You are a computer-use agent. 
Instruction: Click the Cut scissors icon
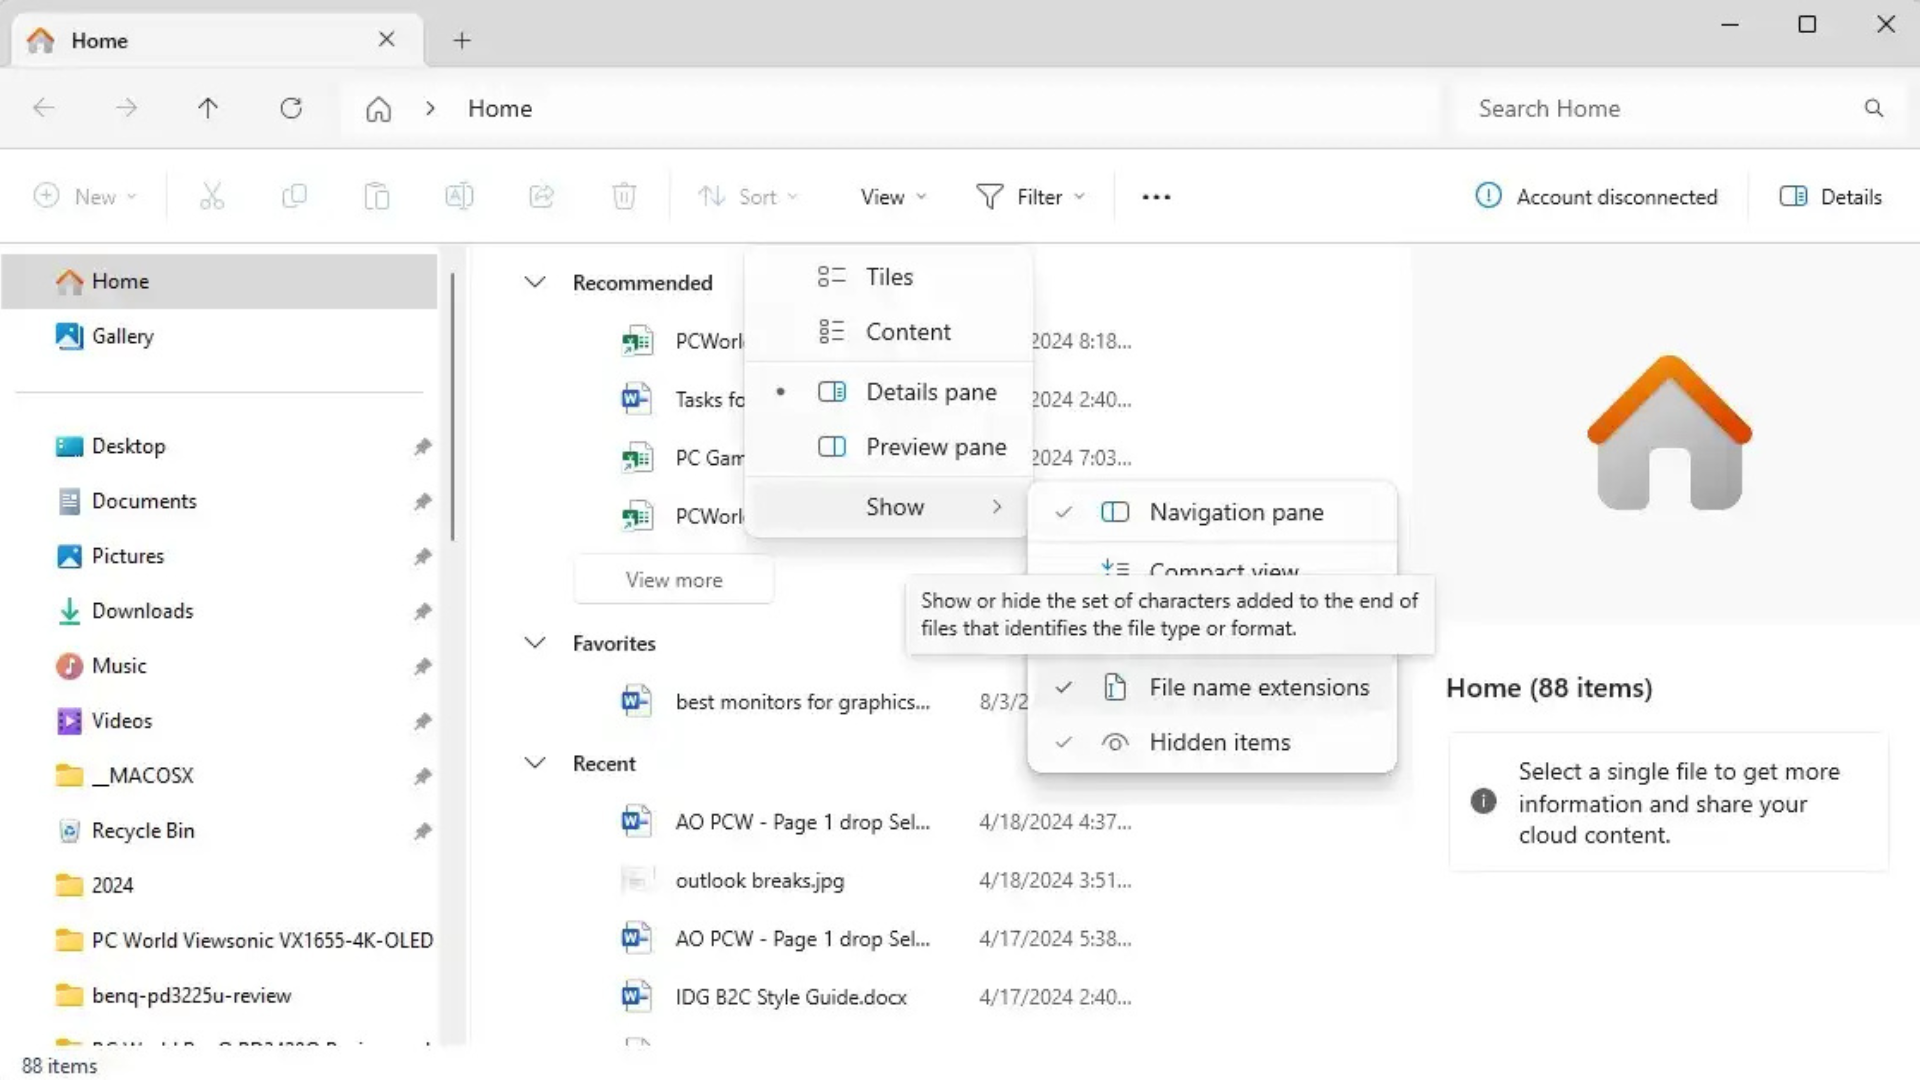[x=212, y=196]
